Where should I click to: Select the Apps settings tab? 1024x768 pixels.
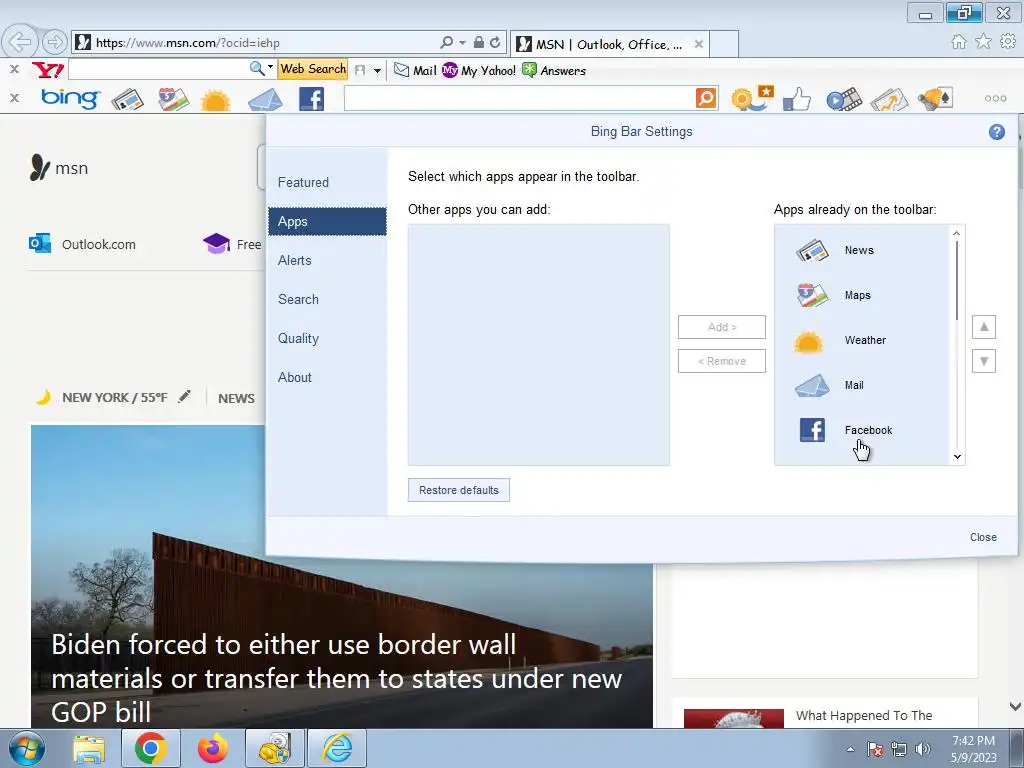point(327,221)
